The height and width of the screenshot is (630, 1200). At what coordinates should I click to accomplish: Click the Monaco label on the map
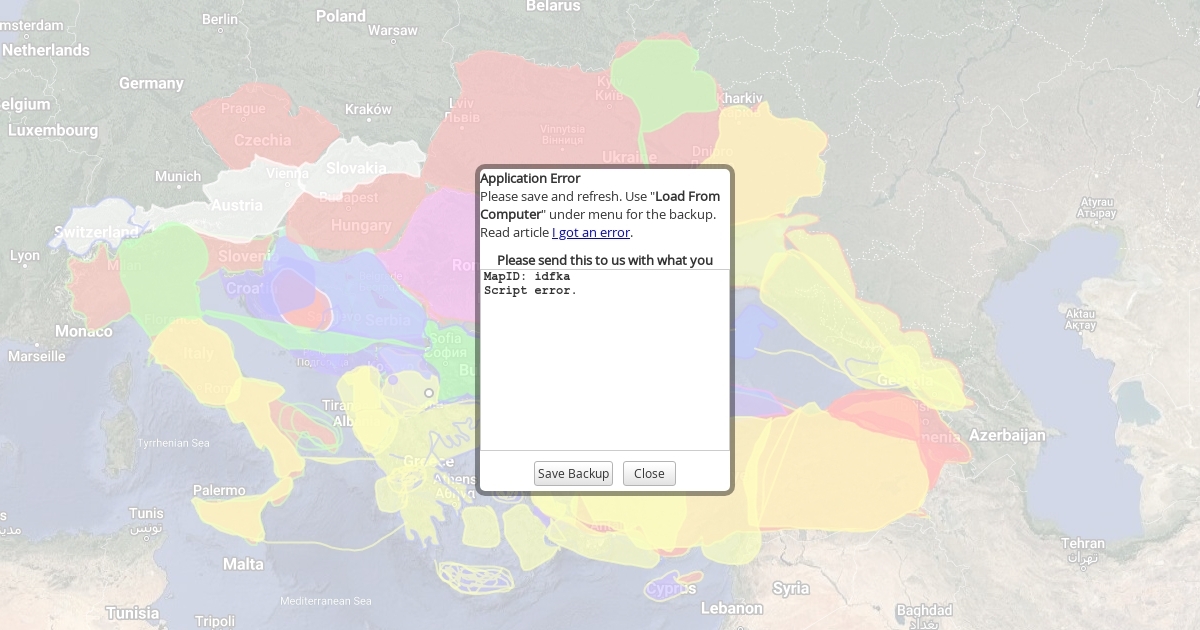(x=84, y=331)
